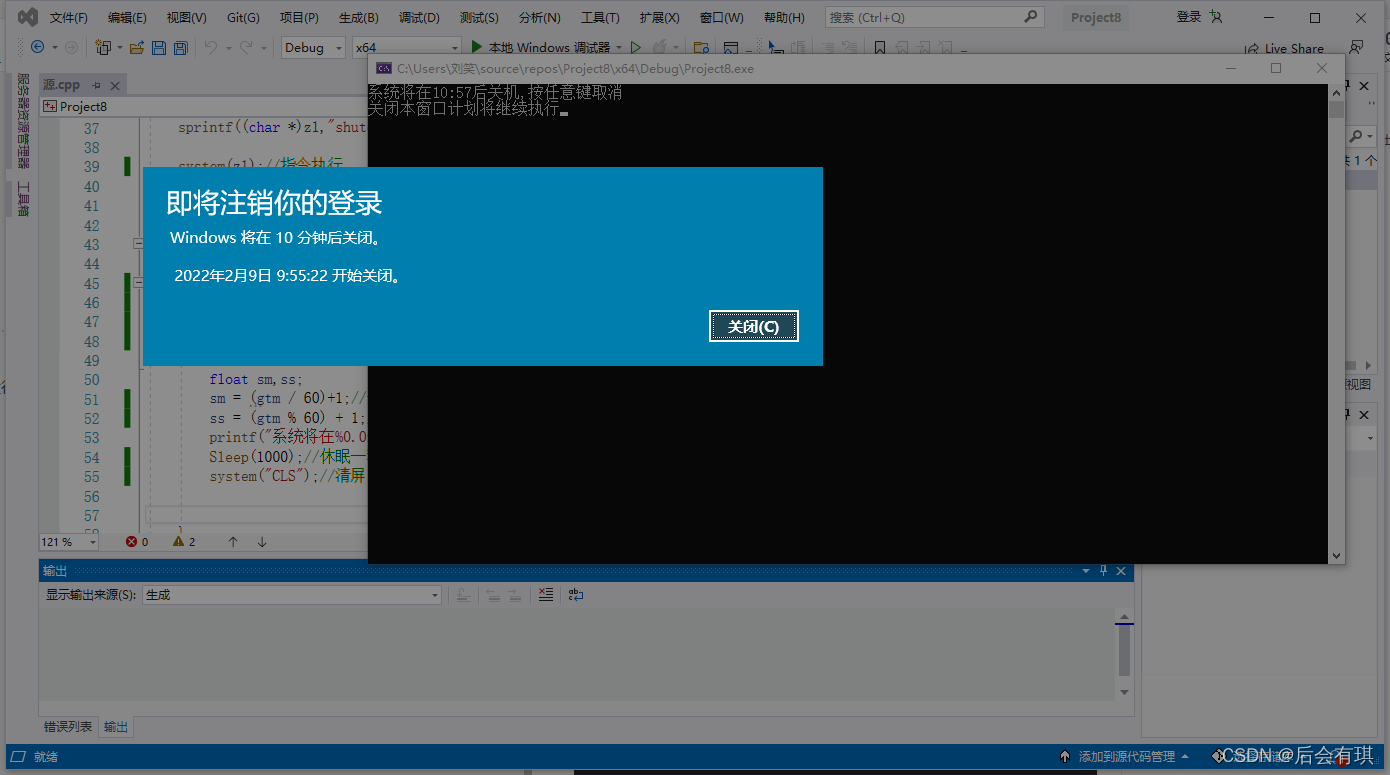Open the 项目(P) menu
This screenshot has width=1390, height=775.
click(299, 18)
